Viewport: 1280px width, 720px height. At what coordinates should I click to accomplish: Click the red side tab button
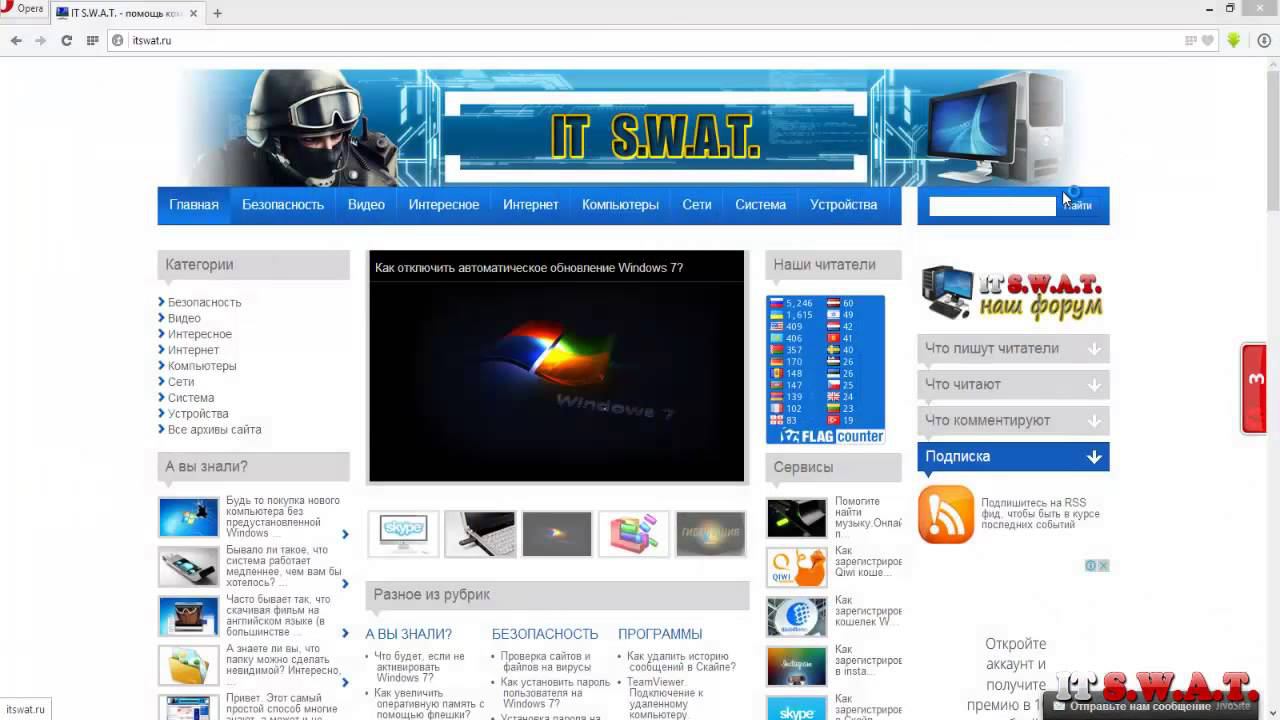click(x=1254, y=388)
